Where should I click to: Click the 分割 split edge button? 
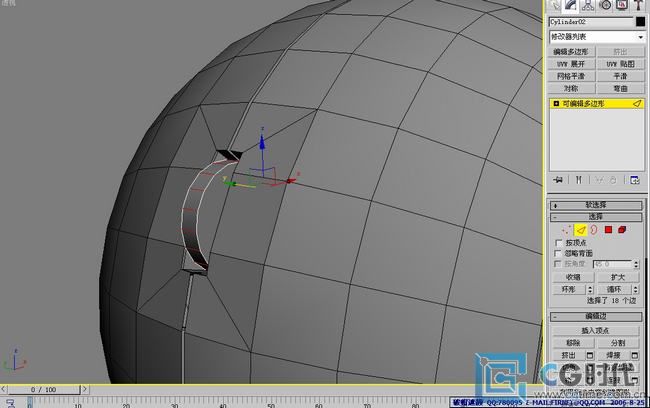(x=618, y=343)
